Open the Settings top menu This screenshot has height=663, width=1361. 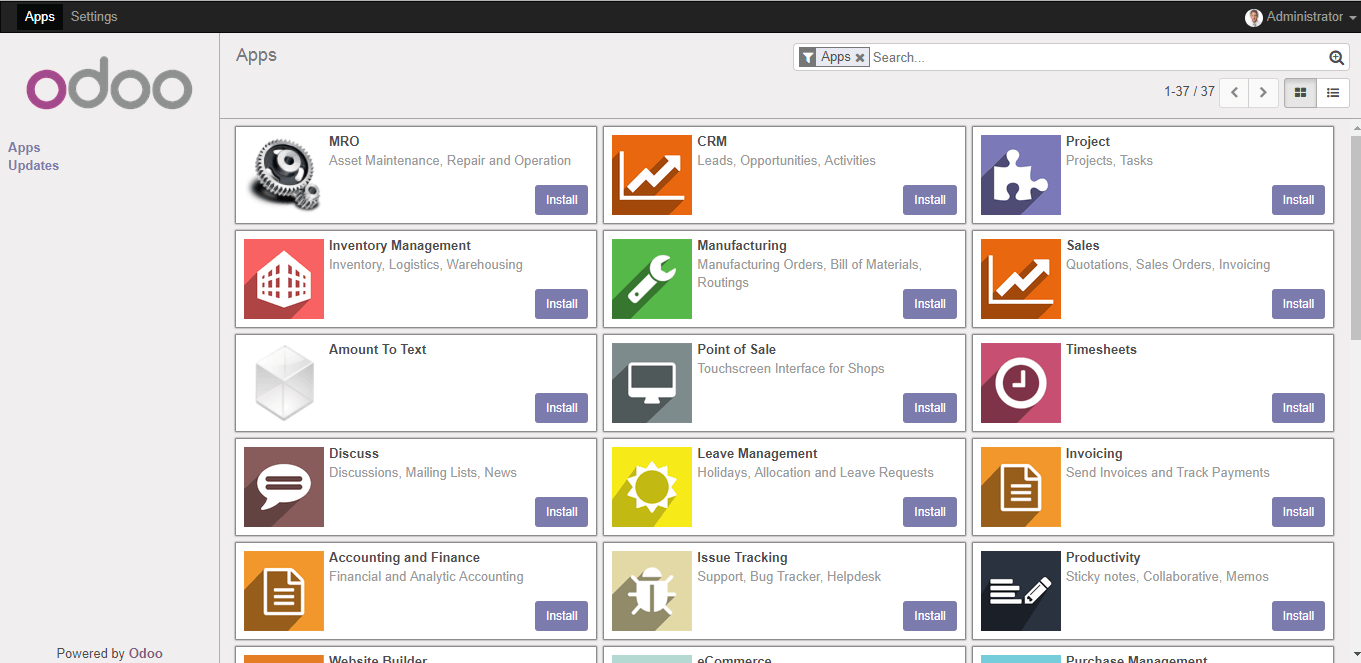coord(94,17)
